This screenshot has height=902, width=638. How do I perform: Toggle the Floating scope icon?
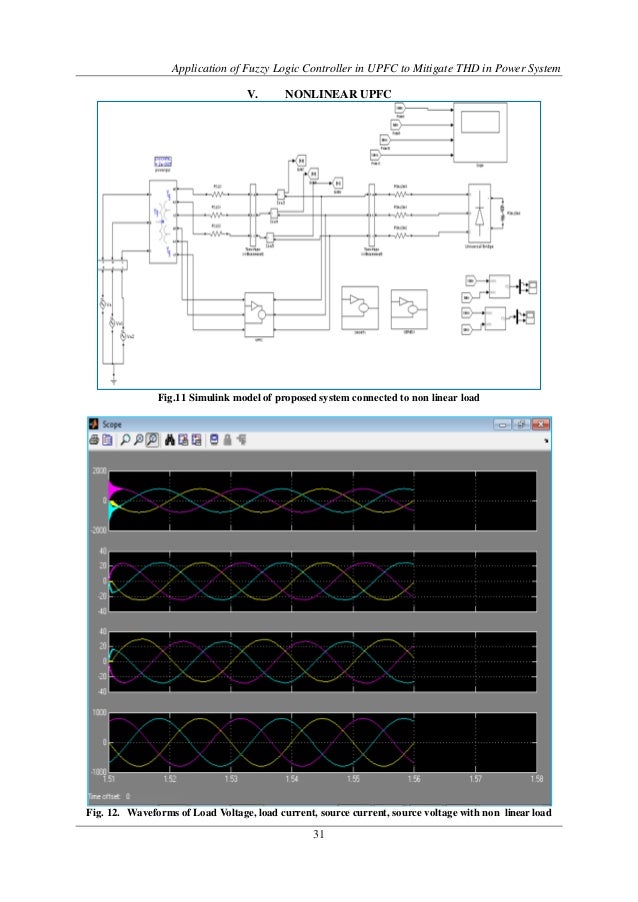(x=214, y=440)
